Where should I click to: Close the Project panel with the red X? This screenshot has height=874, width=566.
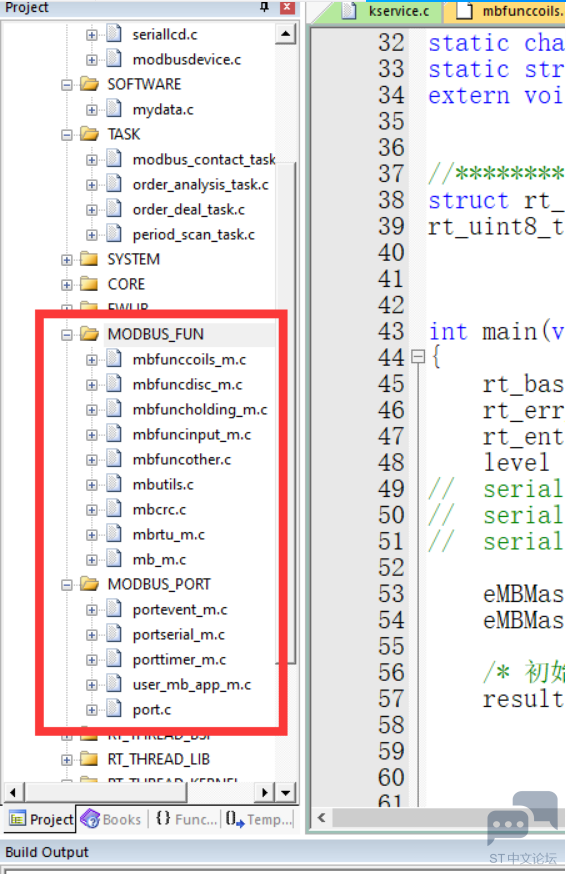click(x=287, y=7)
